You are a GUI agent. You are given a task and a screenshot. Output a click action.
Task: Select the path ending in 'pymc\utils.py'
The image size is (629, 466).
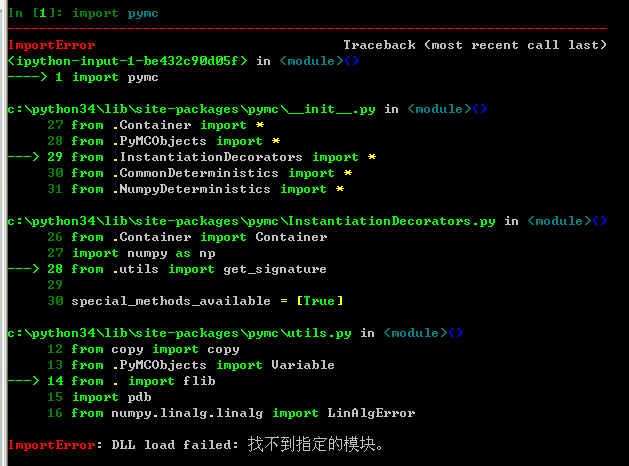click(x=180, y=333)
